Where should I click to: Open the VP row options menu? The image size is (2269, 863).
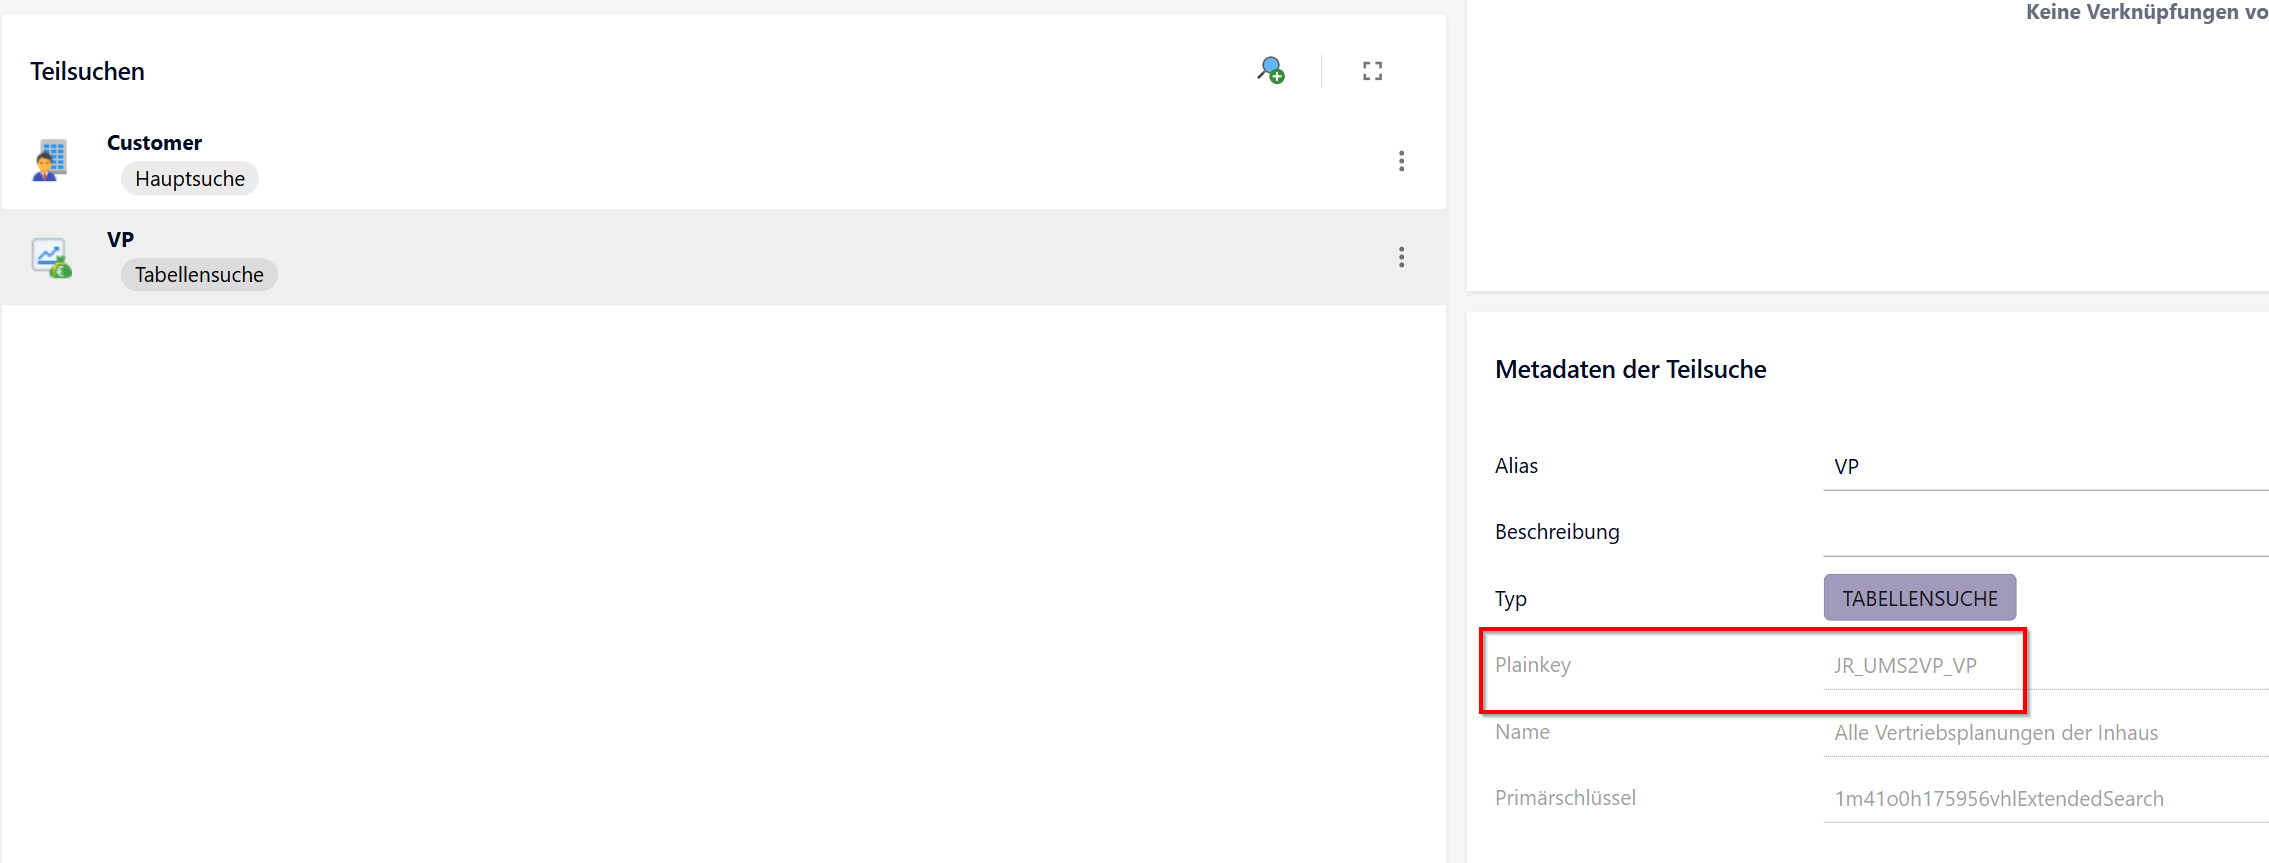coord(1401,257)
